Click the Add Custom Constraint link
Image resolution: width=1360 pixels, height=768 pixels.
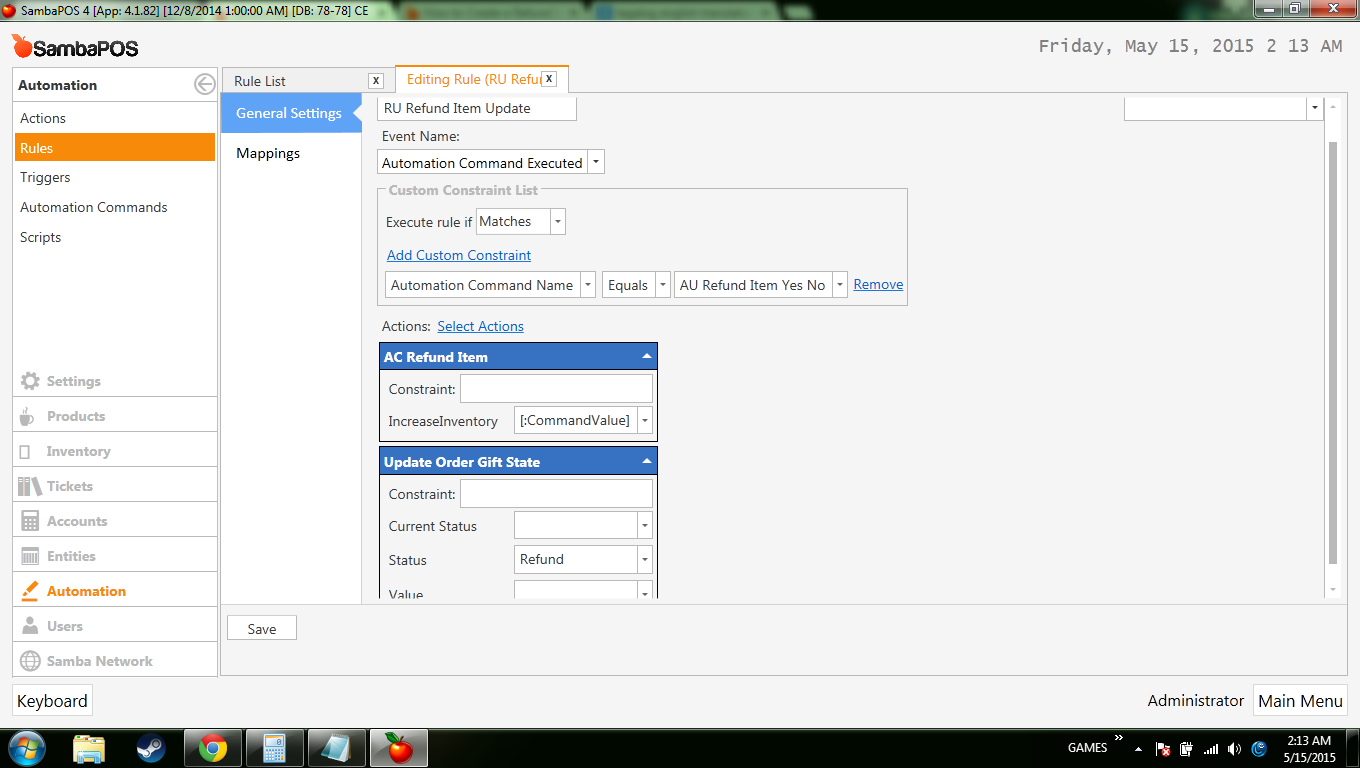click(x=459, y=255)
